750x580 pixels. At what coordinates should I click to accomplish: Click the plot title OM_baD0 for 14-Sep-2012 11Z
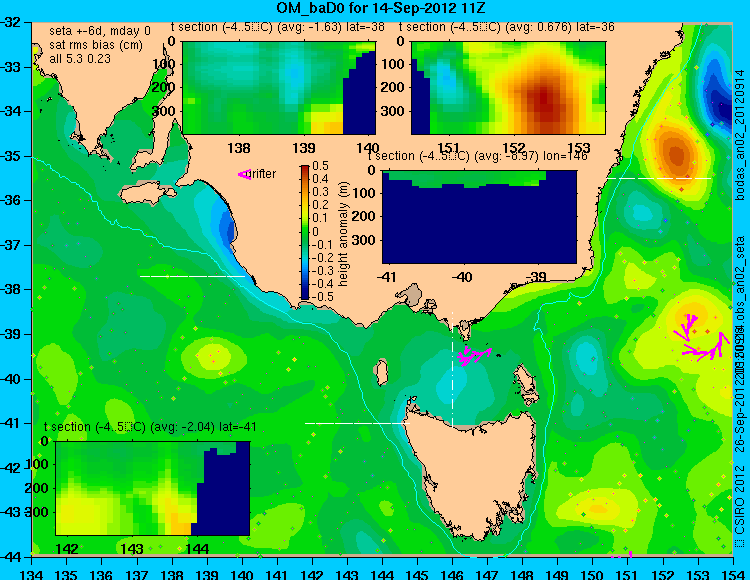[381, 8]
